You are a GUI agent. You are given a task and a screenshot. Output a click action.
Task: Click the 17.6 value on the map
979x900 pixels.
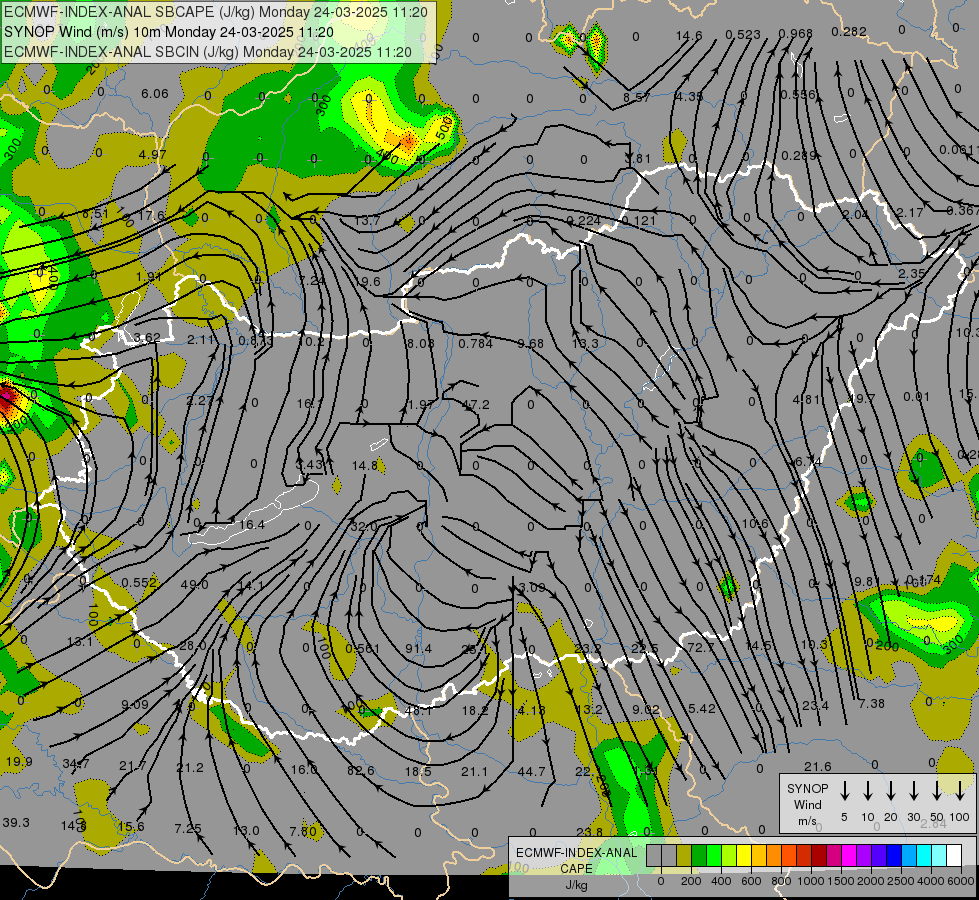tap(151, 215)
